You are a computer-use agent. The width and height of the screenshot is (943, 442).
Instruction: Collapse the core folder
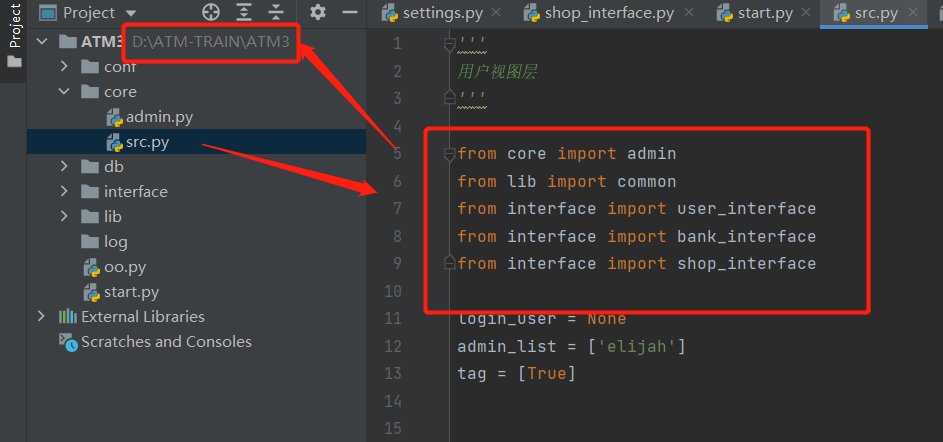coord(64,91)
